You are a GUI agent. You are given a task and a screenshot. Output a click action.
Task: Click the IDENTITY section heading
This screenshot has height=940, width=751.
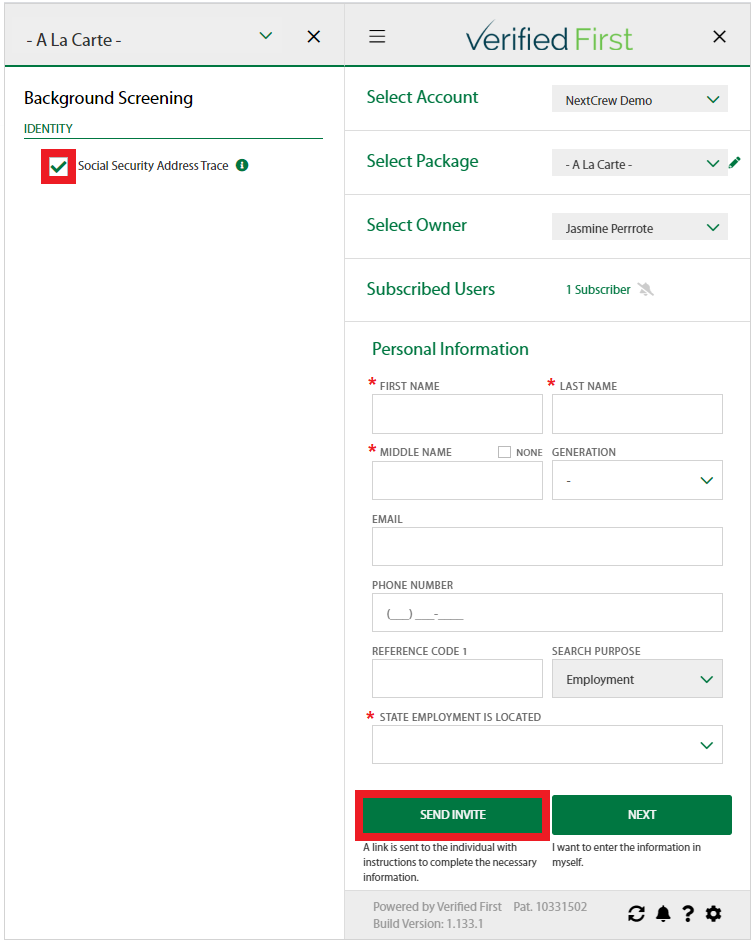pyautogui.click(x=48, y=128)
